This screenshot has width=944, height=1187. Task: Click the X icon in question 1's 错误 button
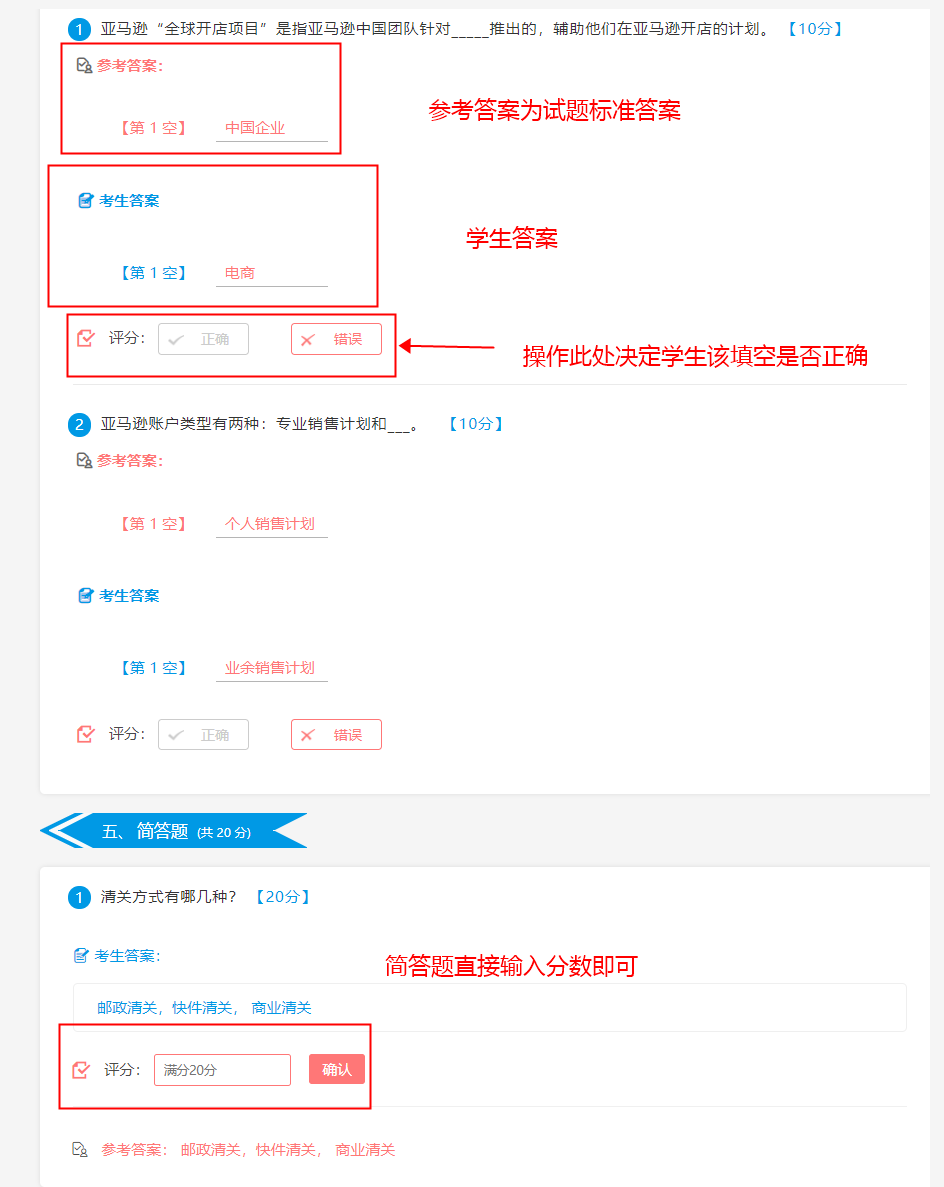[307, 340]
